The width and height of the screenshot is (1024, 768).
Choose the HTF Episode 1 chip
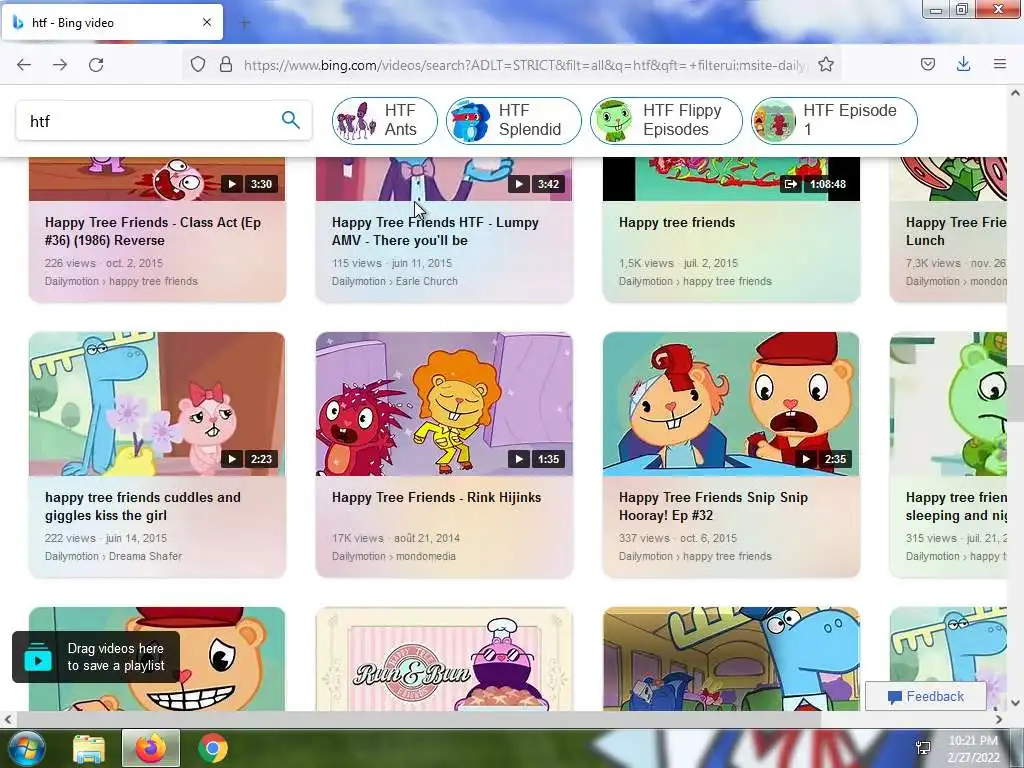click(x=834, y=121)
